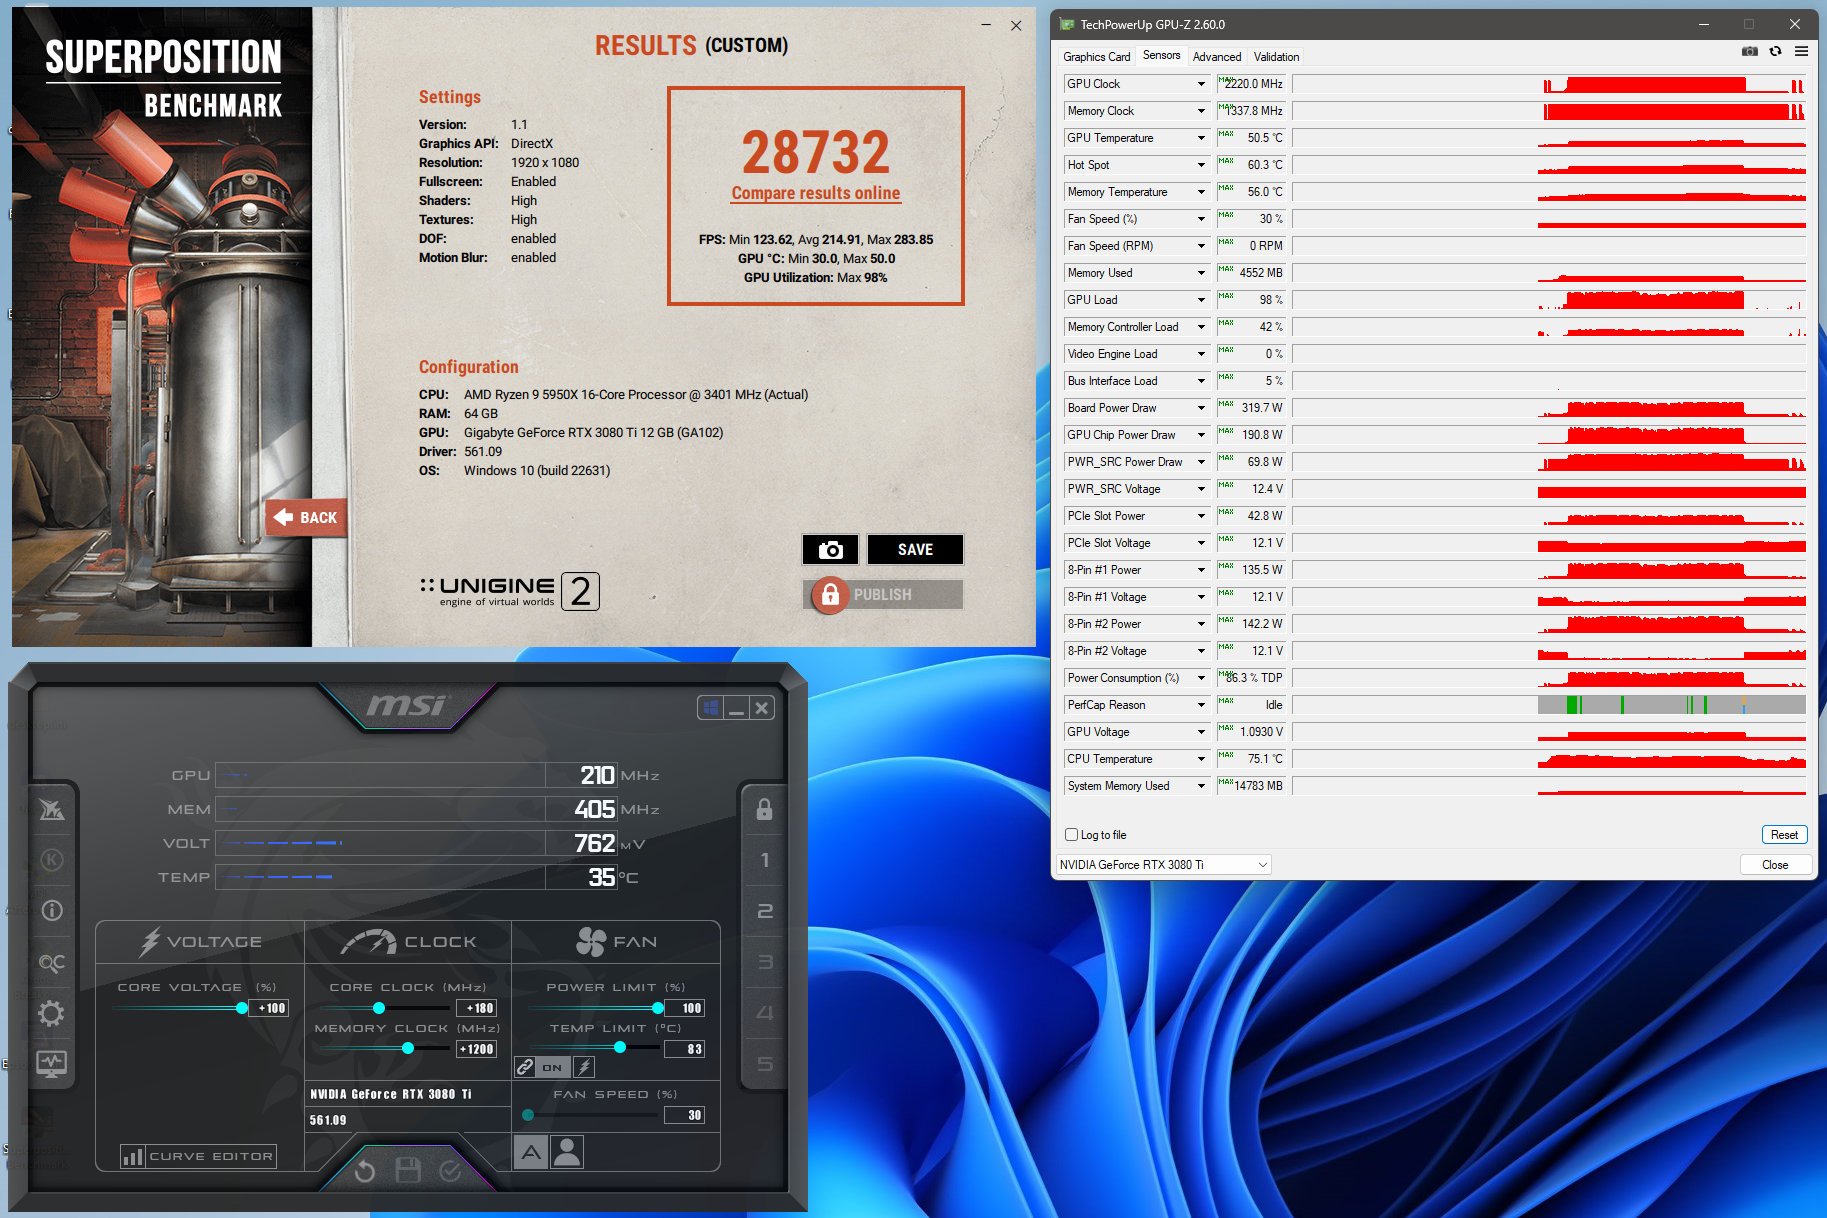
Task: Expand the Hot Spot sensor dropdown
Action: 1201,165
